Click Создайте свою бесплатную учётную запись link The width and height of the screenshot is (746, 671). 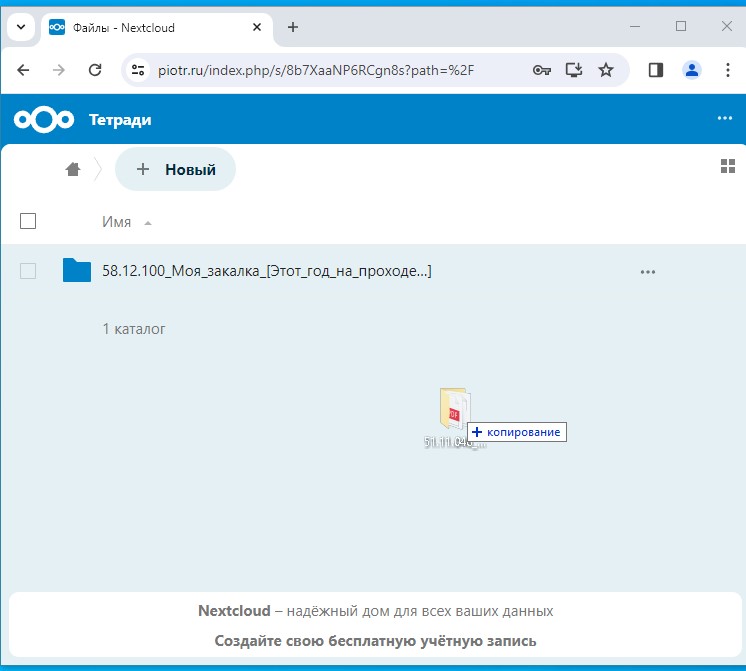point(375,641)
